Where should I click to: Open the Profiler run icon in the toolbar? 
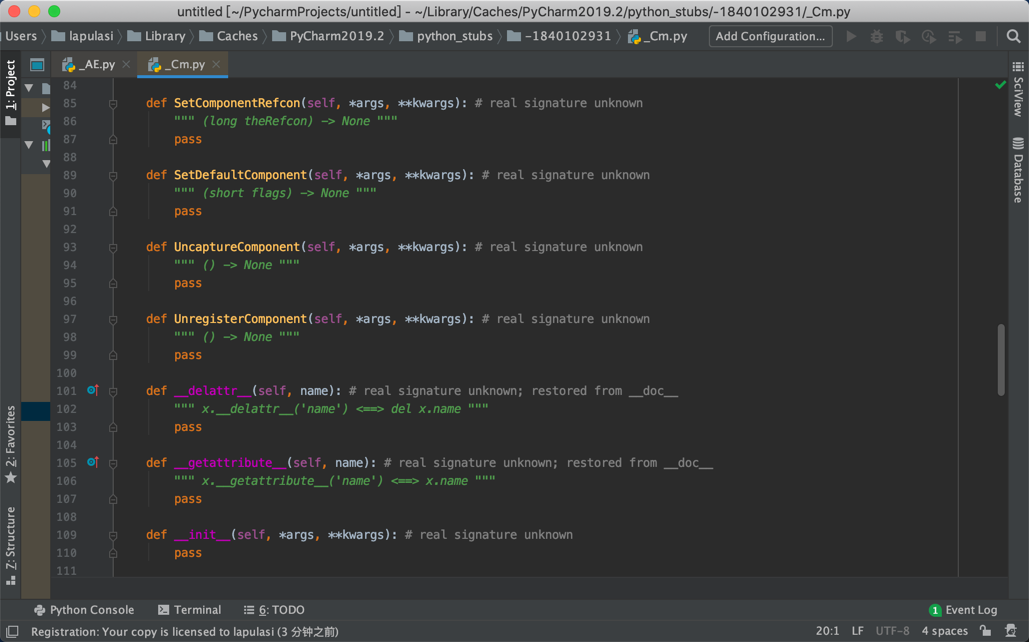coord(928,37)
